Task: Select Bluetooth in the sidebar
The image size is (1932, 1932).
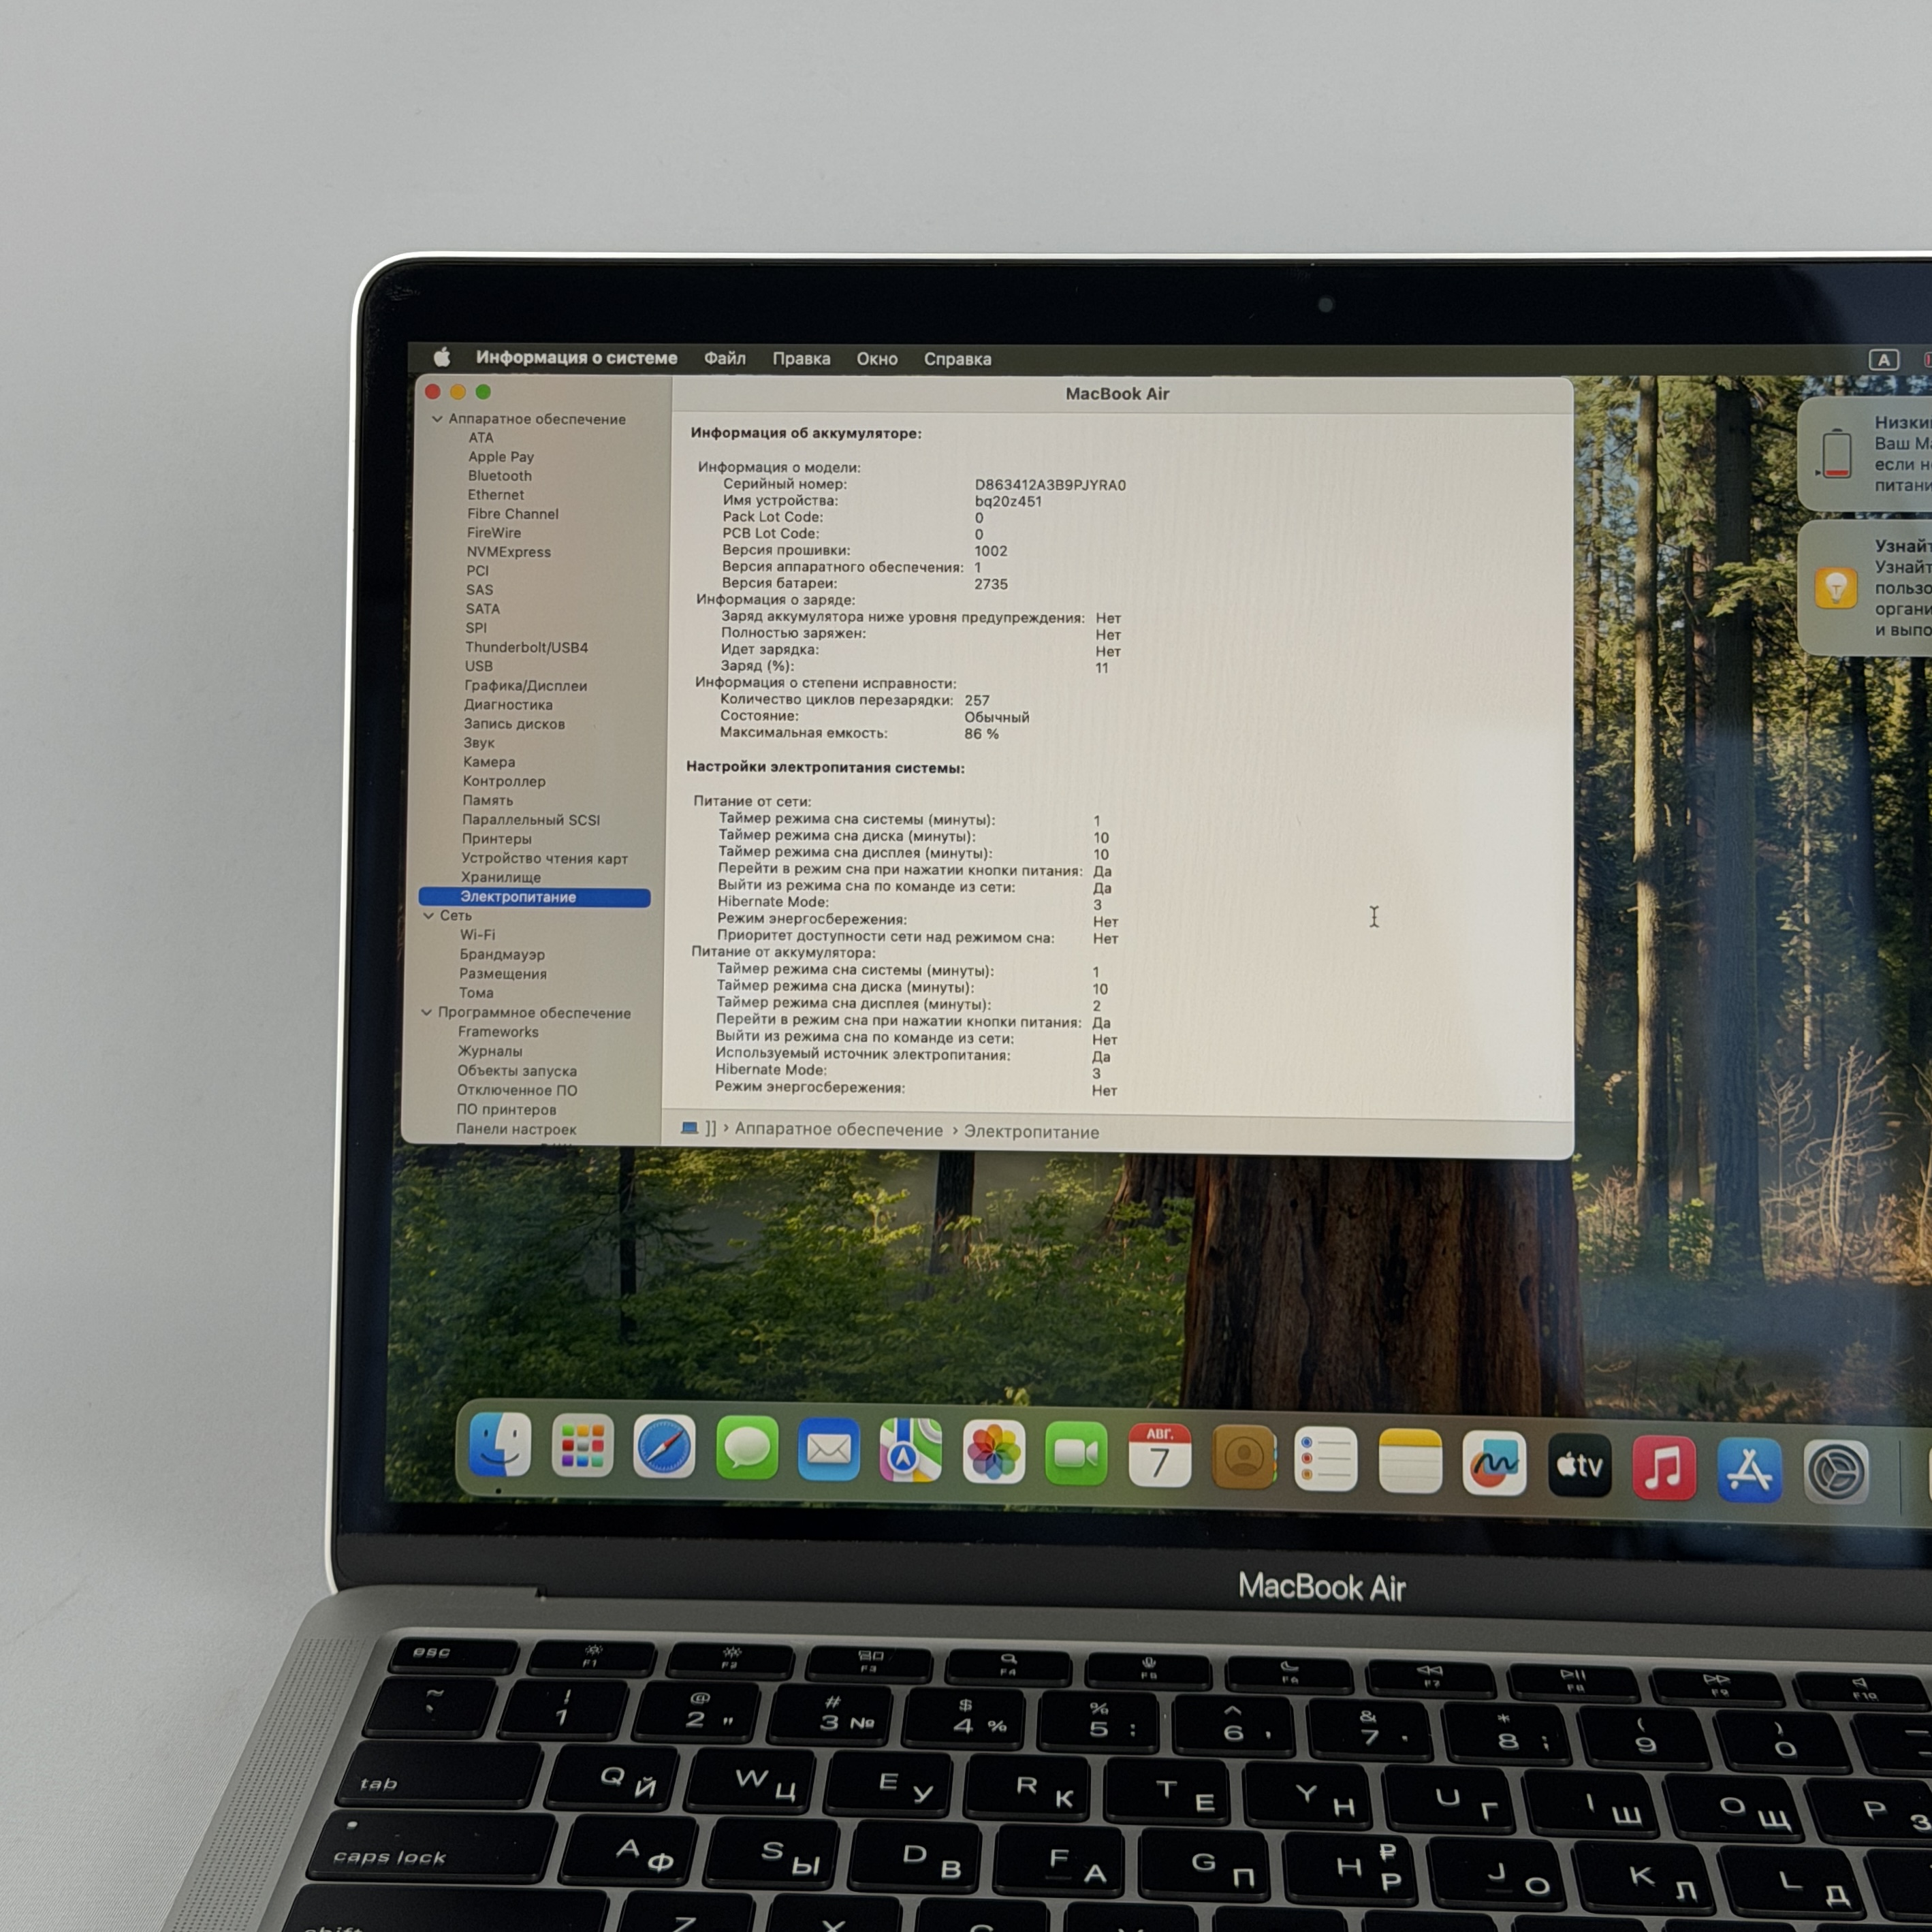Action: click(500, 476)
